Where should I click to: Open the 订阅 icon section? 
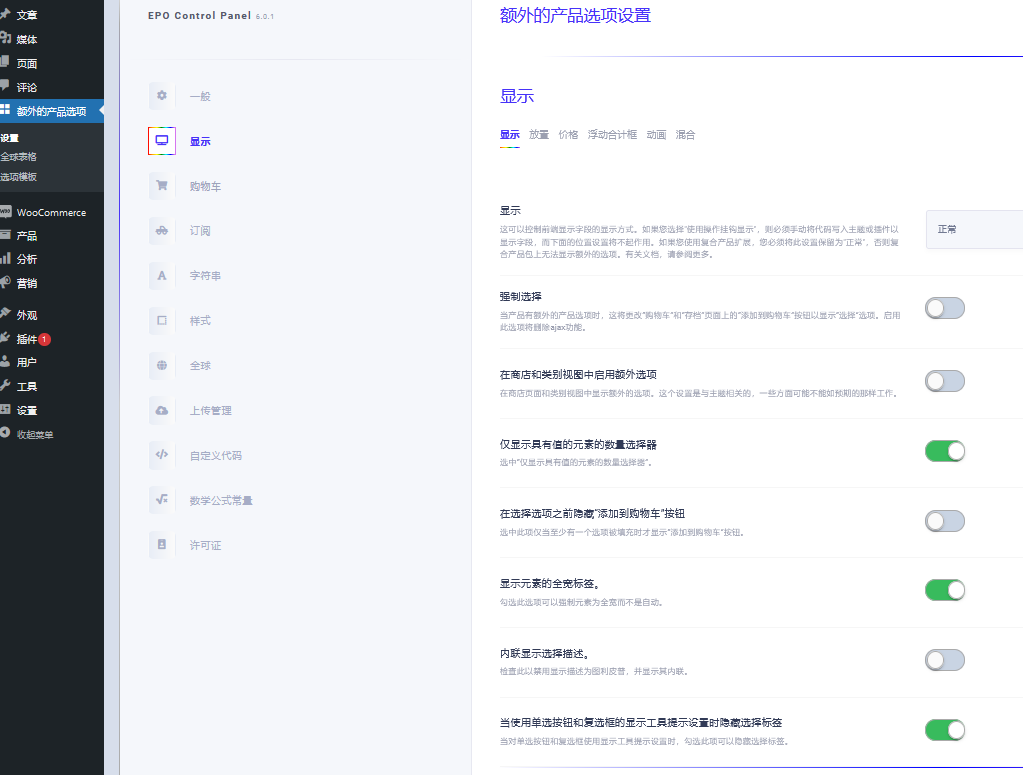pyautogui.click(x=162, y=230)
